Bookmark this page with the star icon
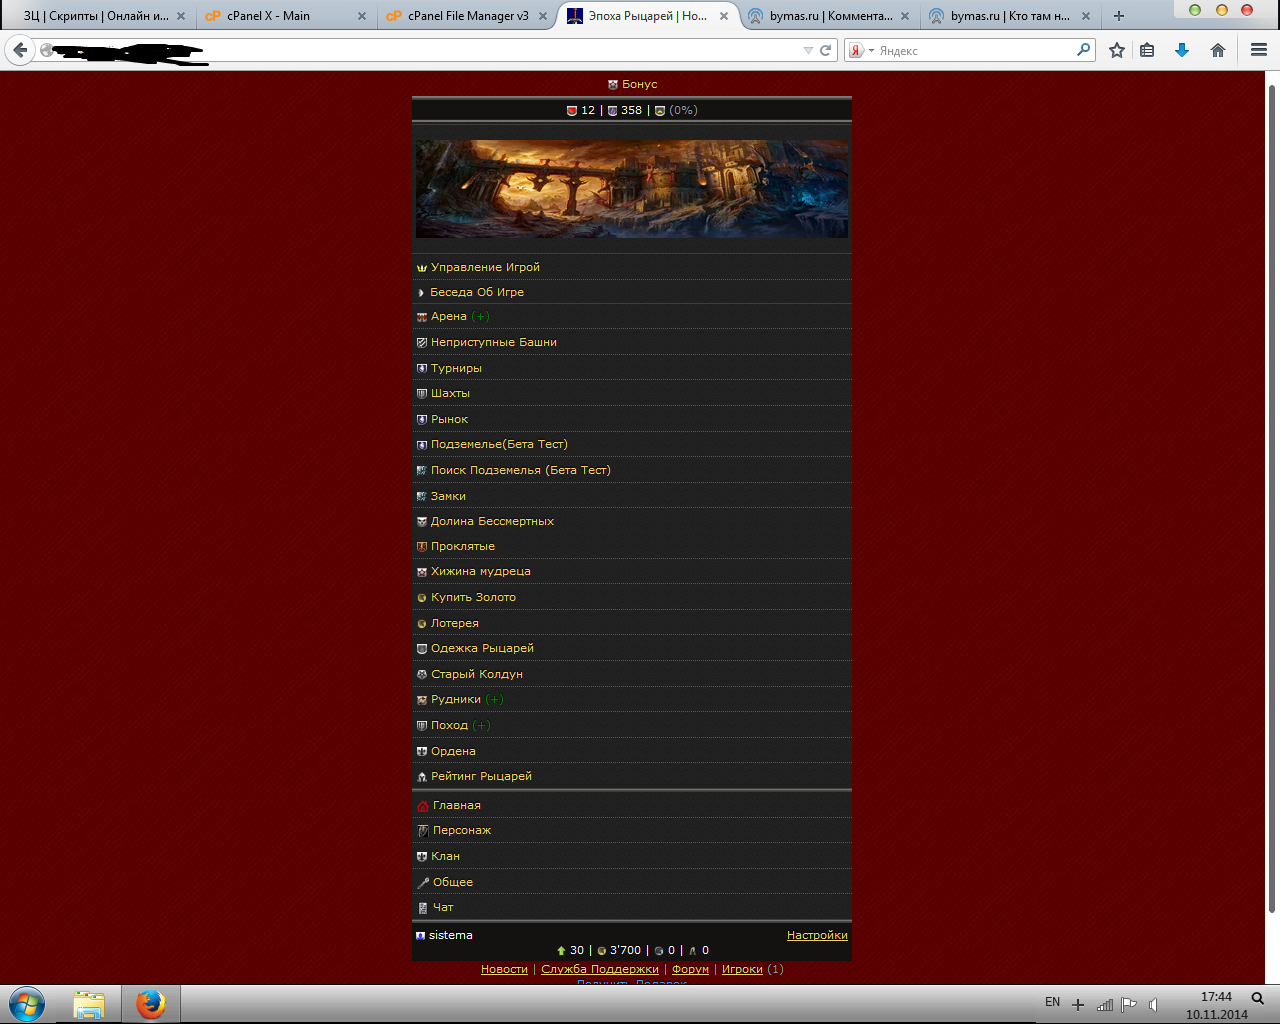 click(x=1117, y=50)
